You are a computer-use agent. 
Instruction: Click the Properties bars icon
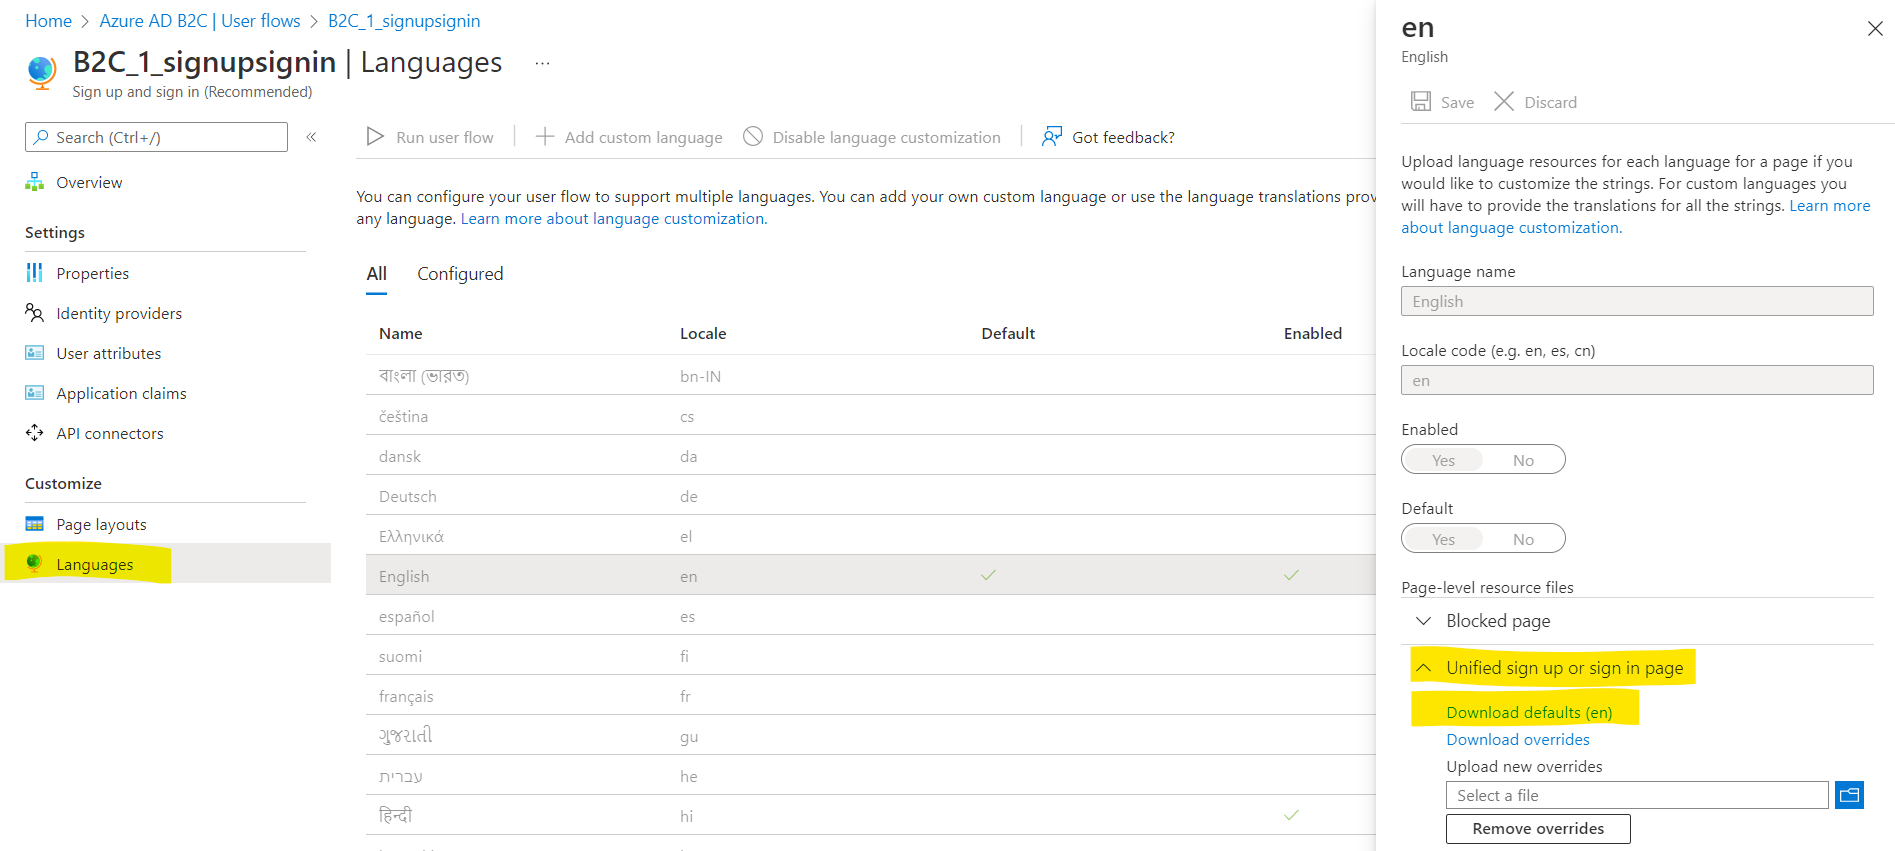(x=35, y=272)
